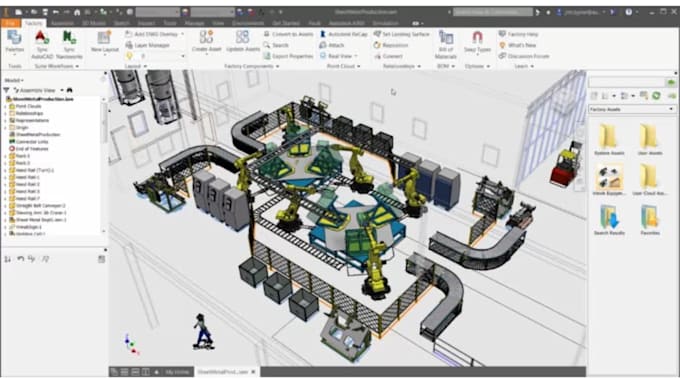The image size is (680, 383).
Task: Expand the Point Clouds tree node
Action: [x=5, y=106]
